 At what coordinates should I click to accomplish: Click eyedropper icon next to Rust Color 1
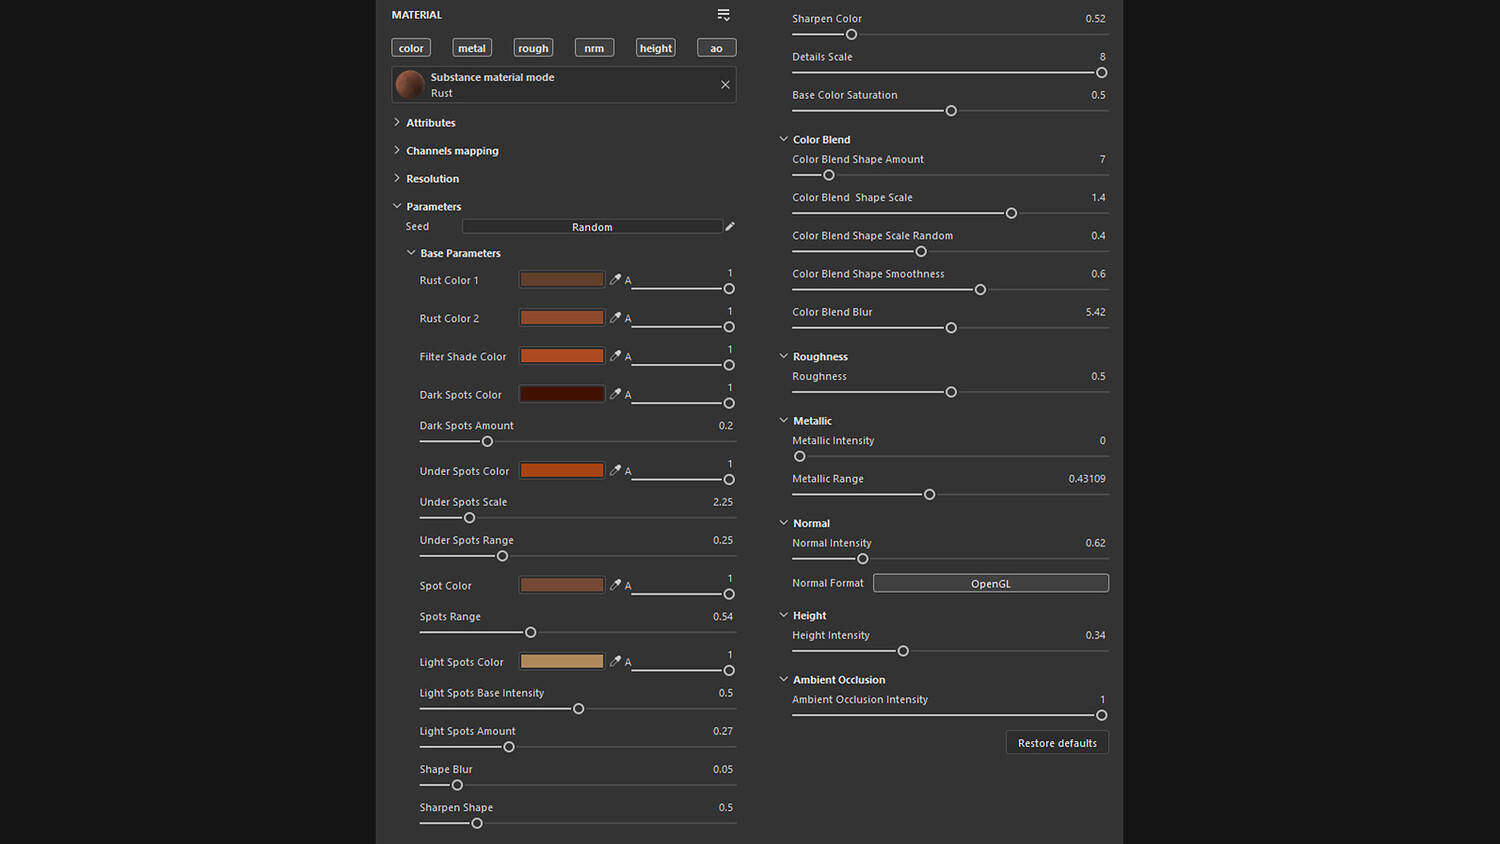(x=615, y=280)
